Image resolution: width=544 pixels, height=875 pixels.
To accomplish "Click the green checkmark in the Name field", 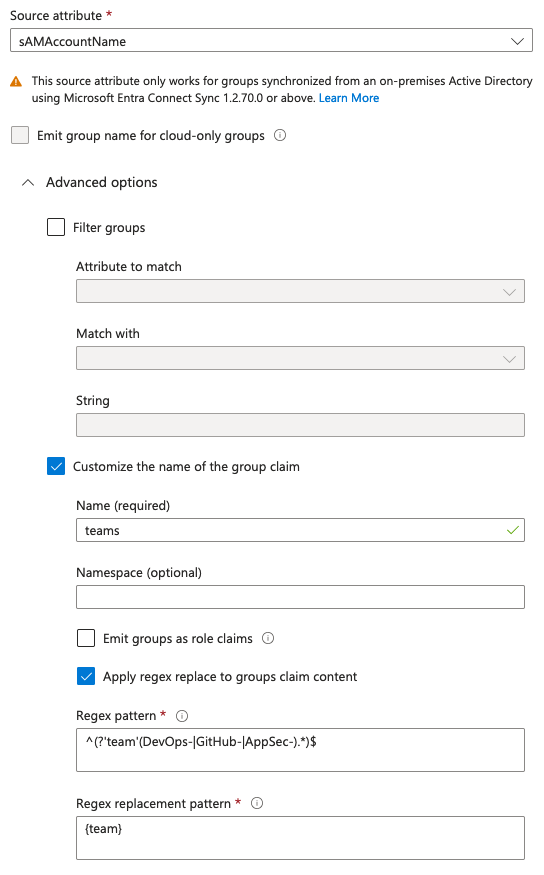I will pyautogui.click(x=512, y=530).
